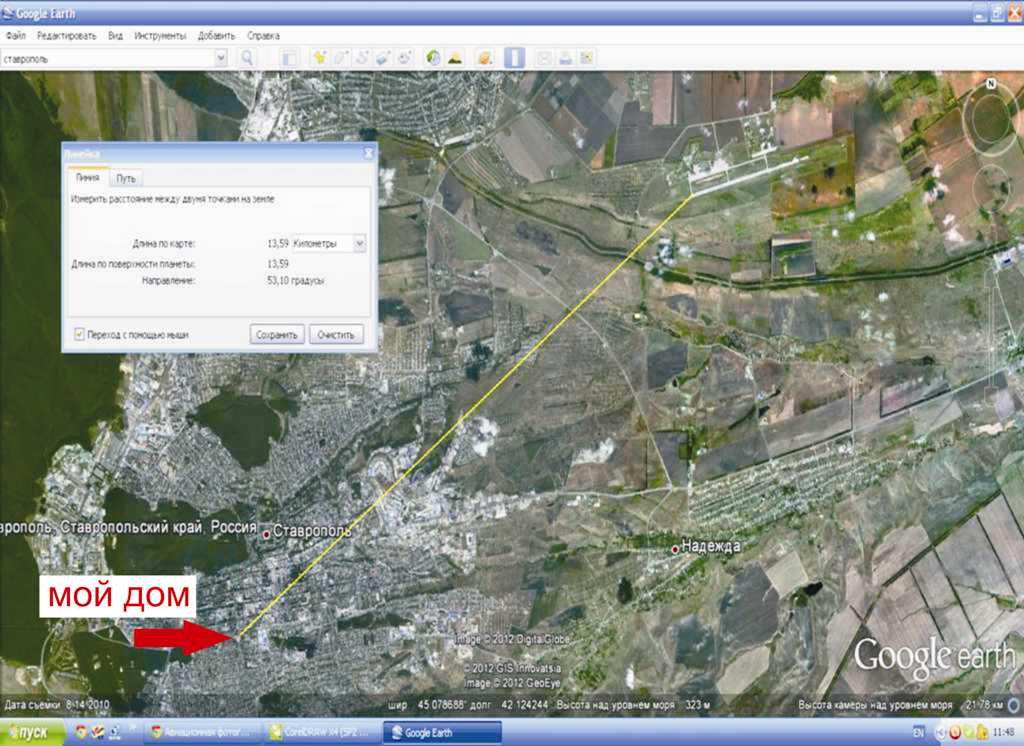This screenshot has height=746, width=1024.
Task: Switch to Google Earth taskbar item
Action: 442,732
